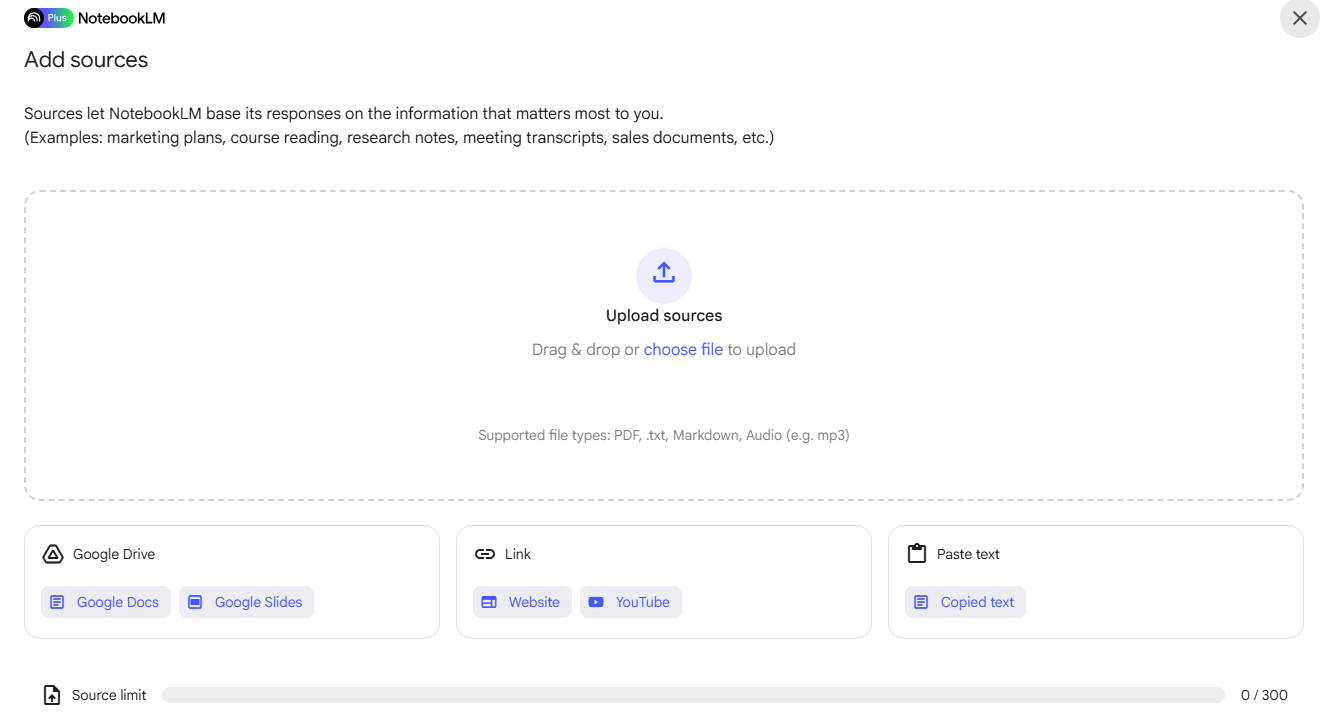
Task: Click the 'Paste text' card title
Action: [x=968, y=554]
